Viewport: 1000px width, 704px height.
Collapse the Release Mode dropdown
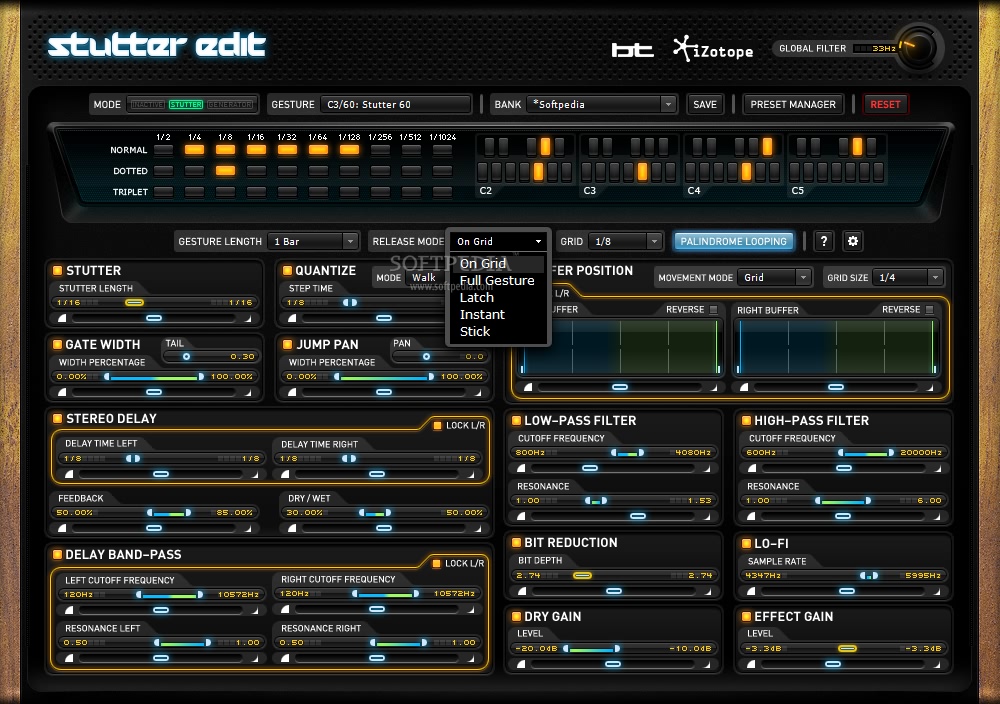tap(499, 241)
